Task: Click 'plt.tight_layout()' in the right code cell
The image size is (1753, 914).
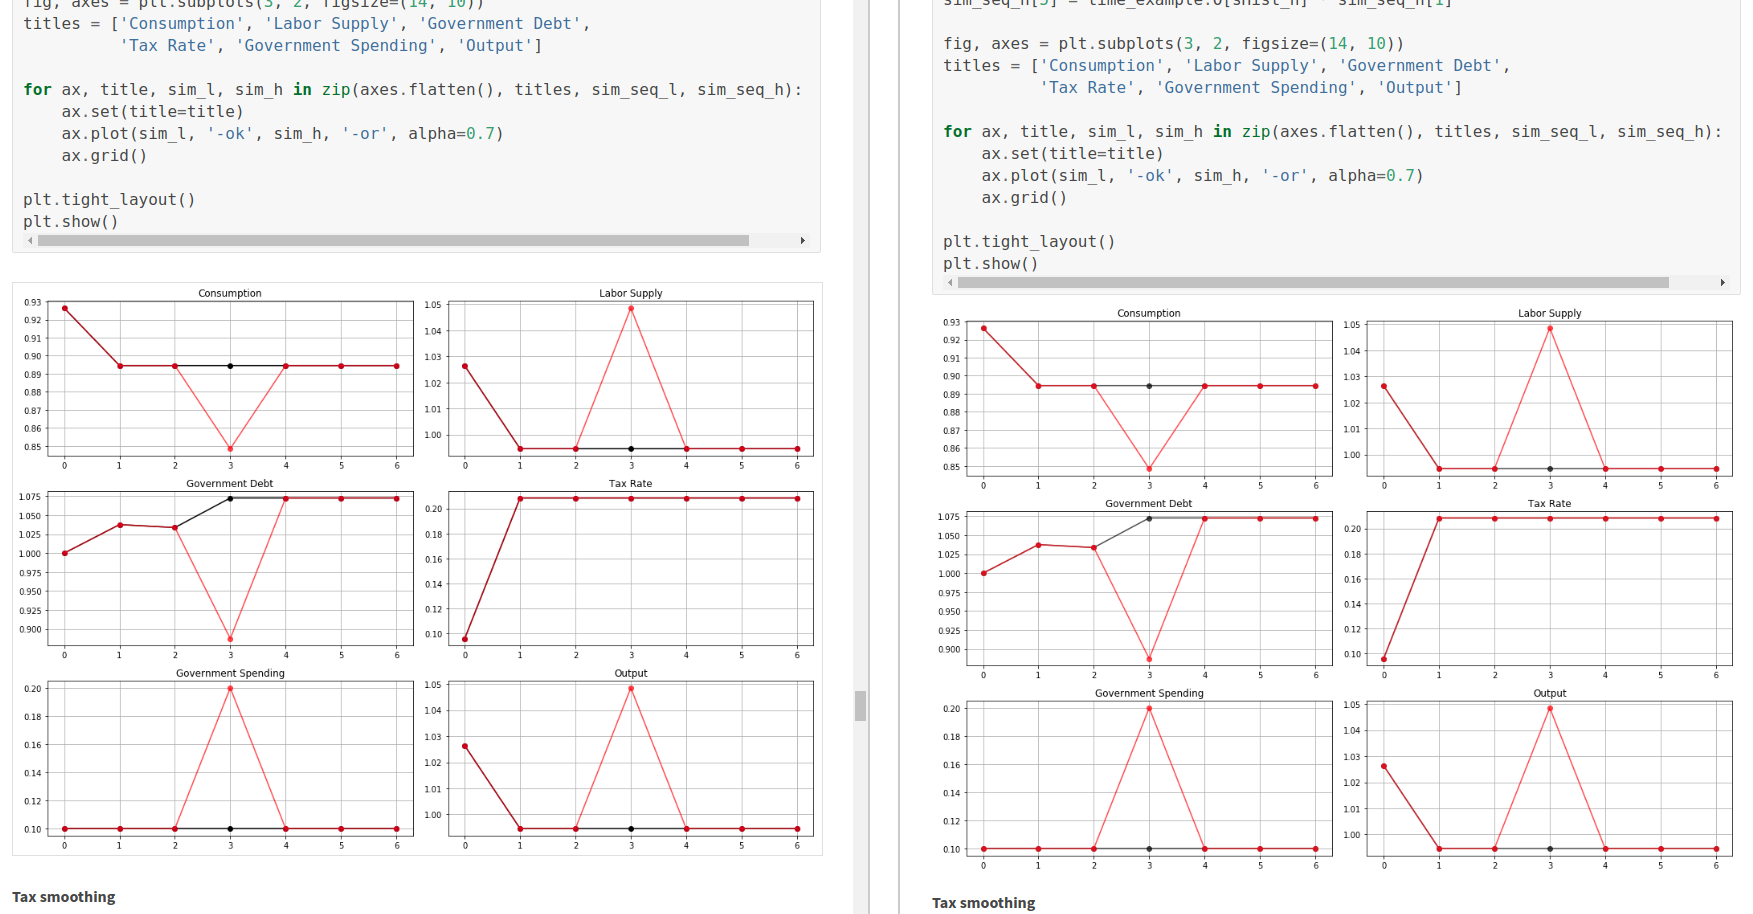Action: pyautogui.click(x=1029, y=242)
